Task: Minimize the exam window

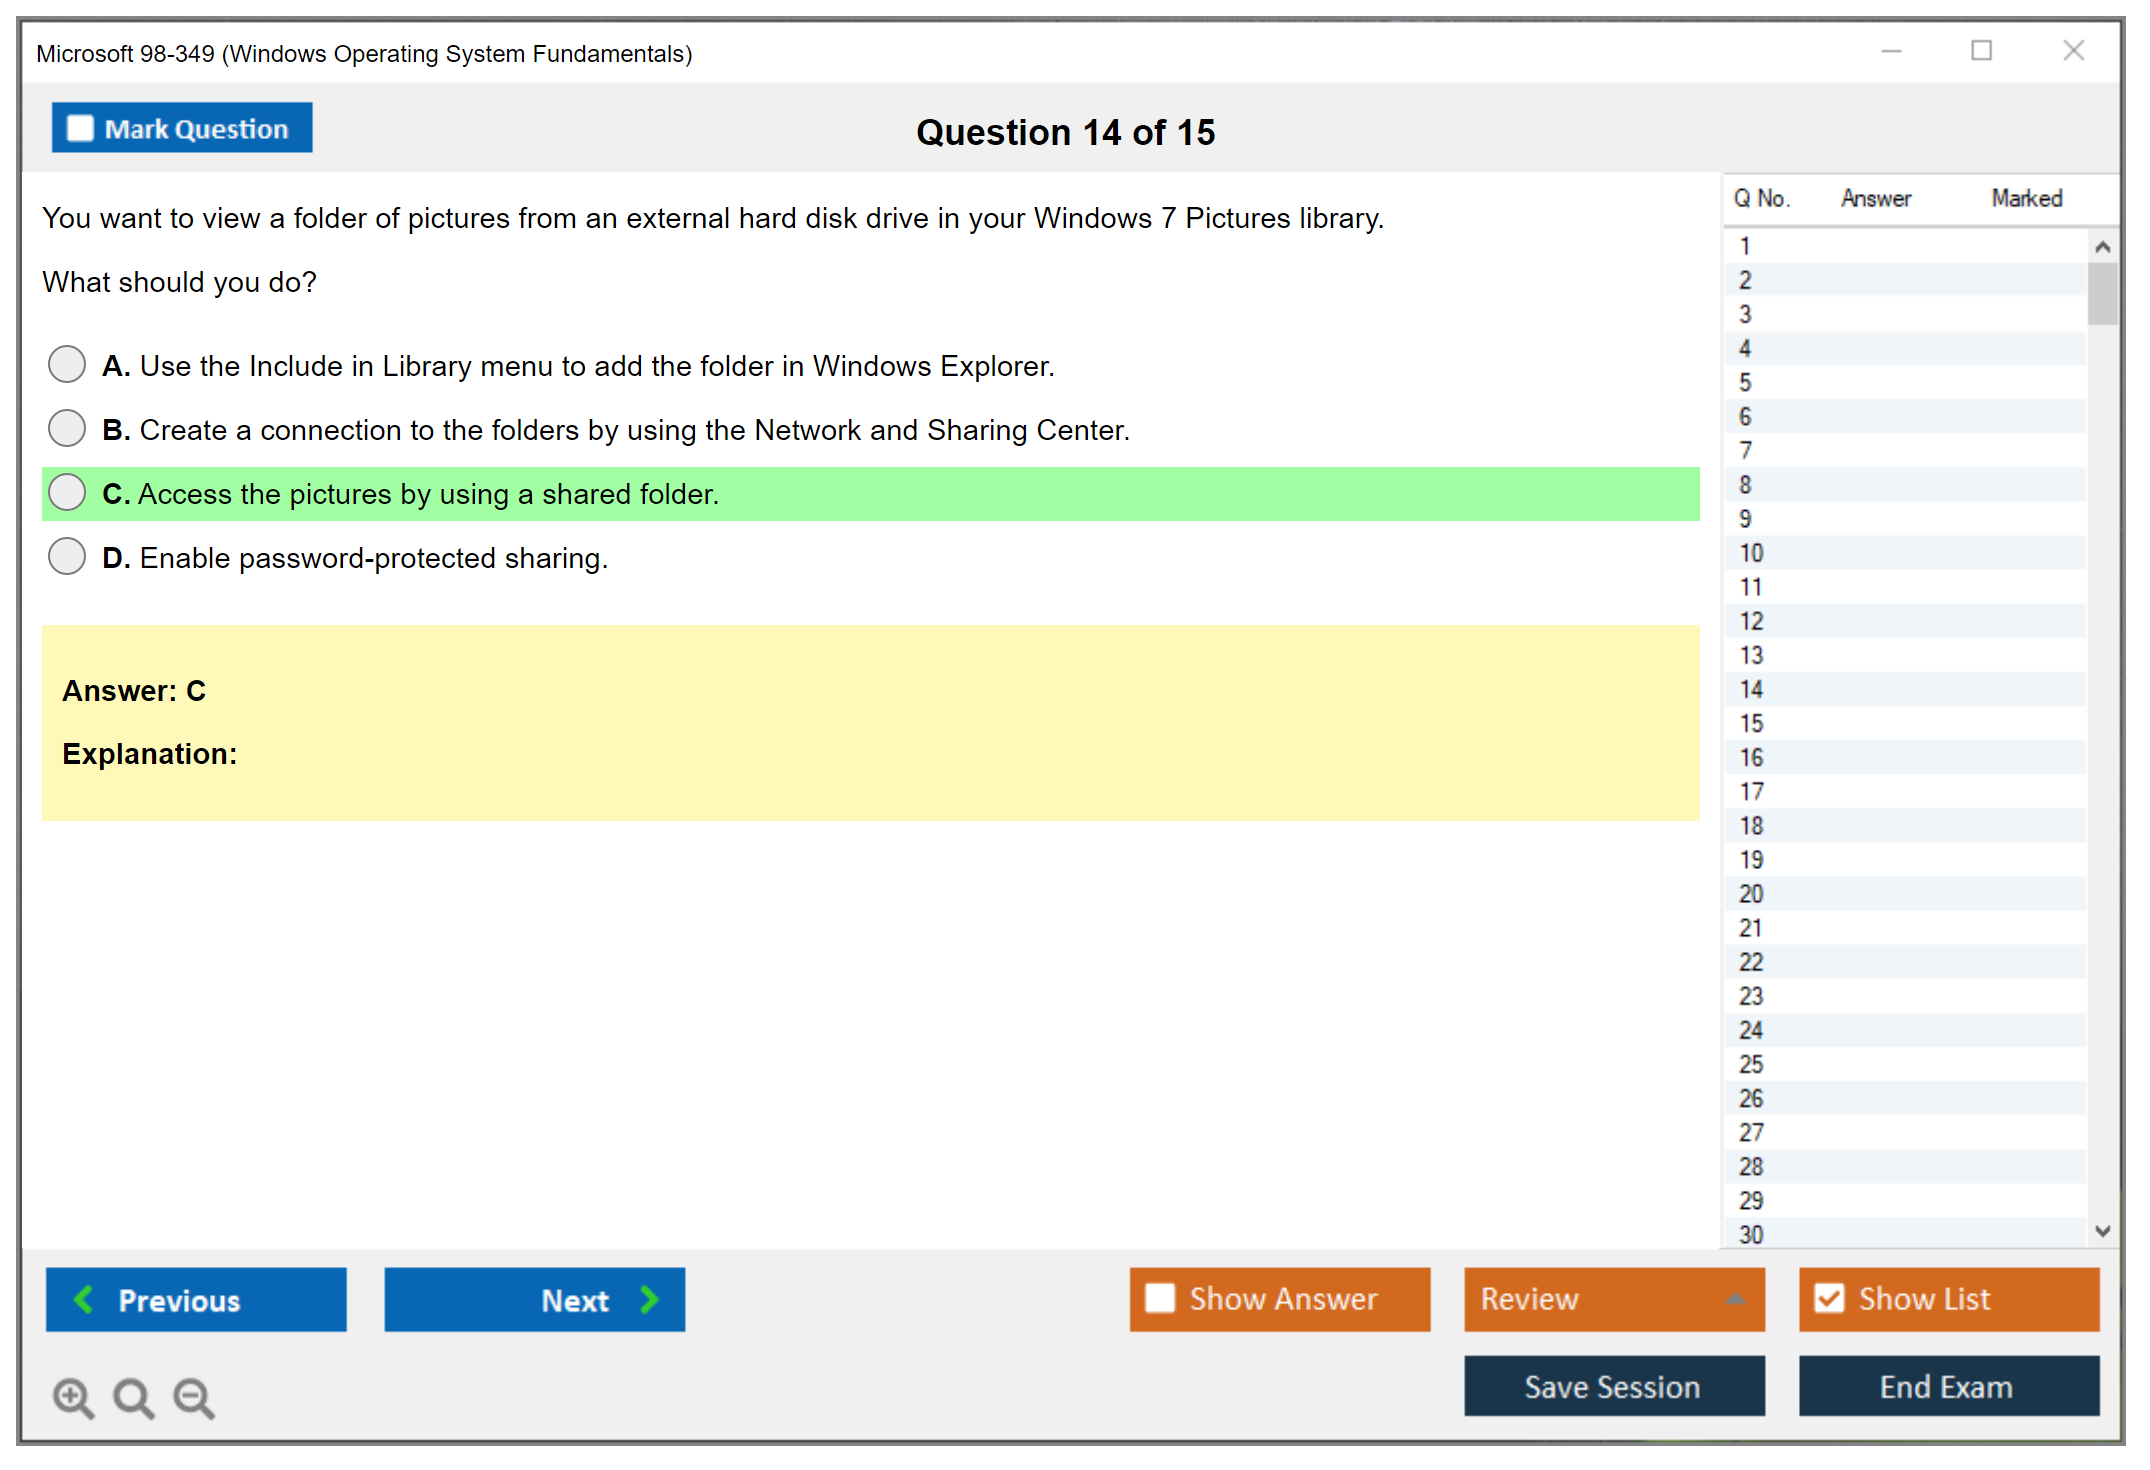Action: click(x=1891, y=51)
